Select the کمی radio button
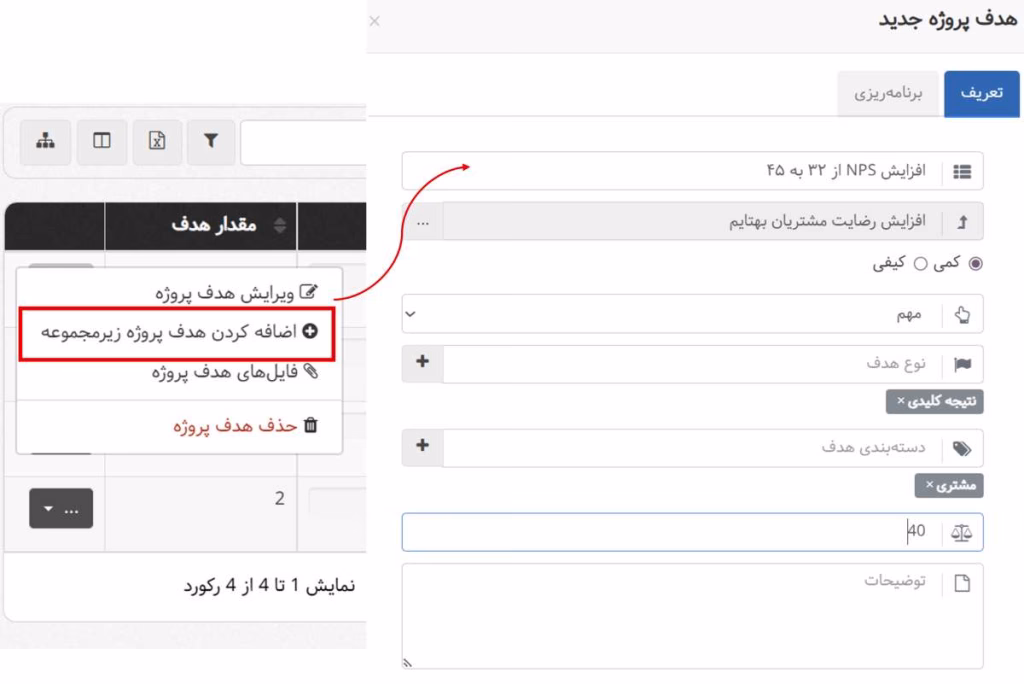The width and height of the screenshot is (1024, 684). [x=975, y=263]
